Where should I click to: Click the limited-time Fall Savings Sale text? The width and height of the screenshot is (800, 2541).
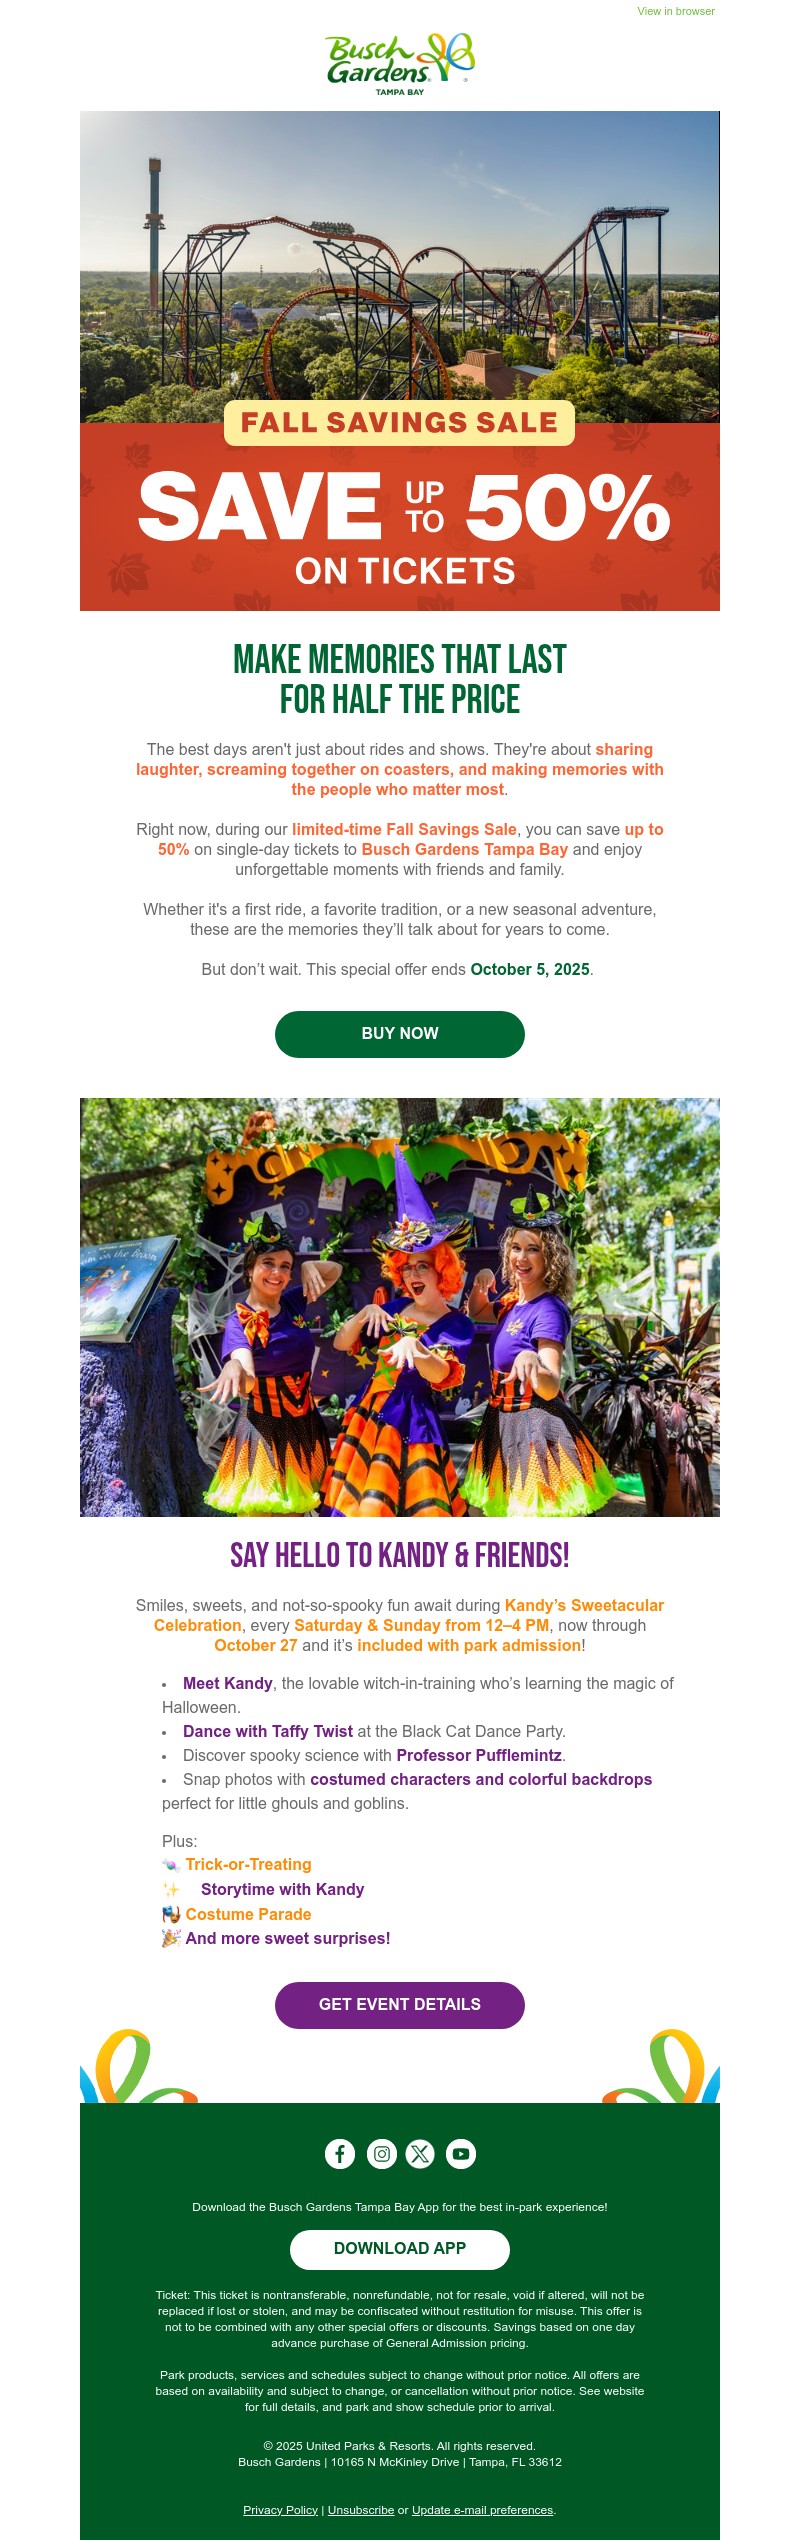coord(404,829)
